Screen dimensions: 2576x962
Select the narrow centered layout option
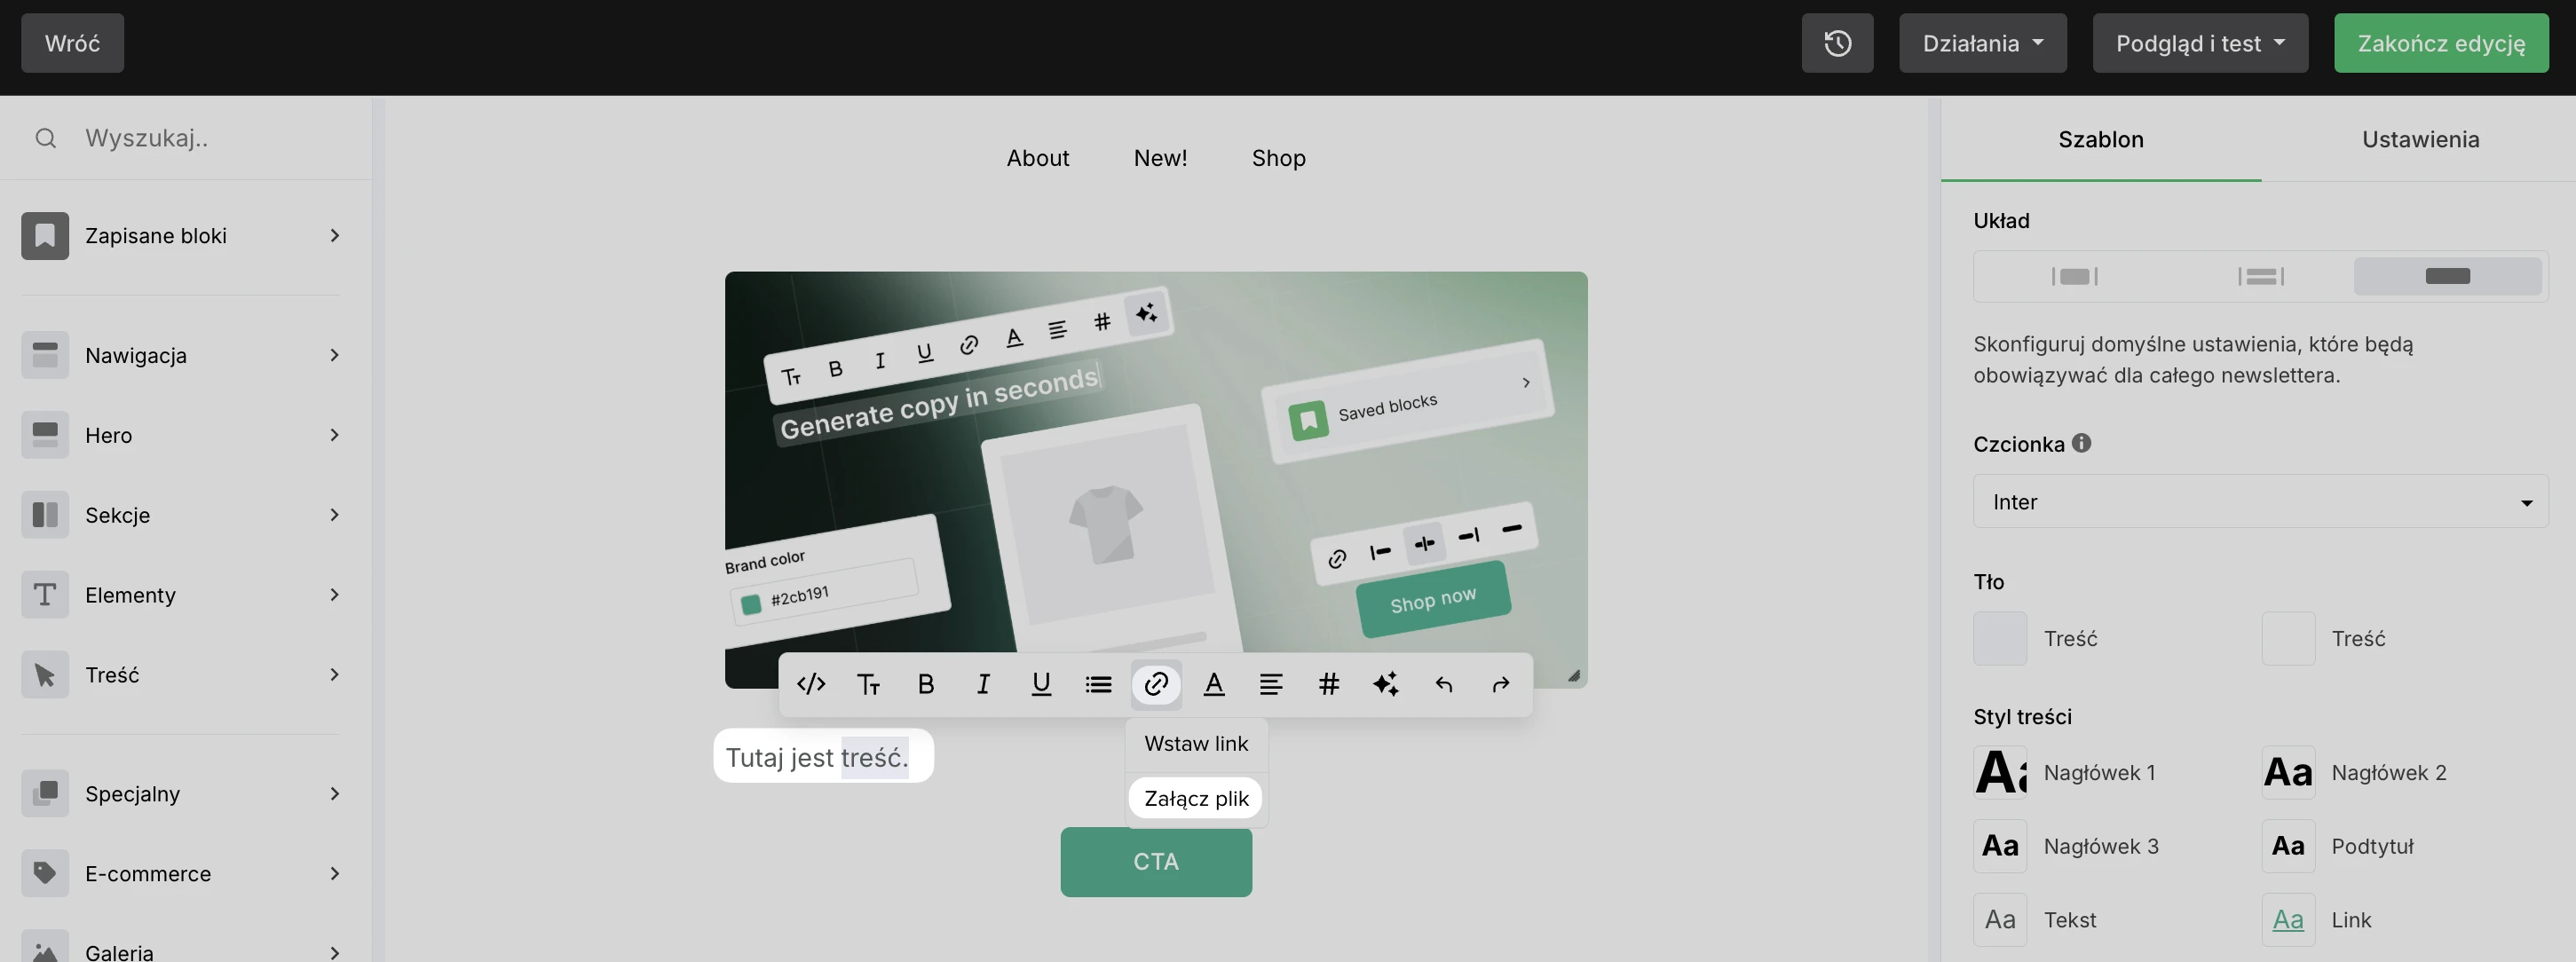(x=2075, y=276)
